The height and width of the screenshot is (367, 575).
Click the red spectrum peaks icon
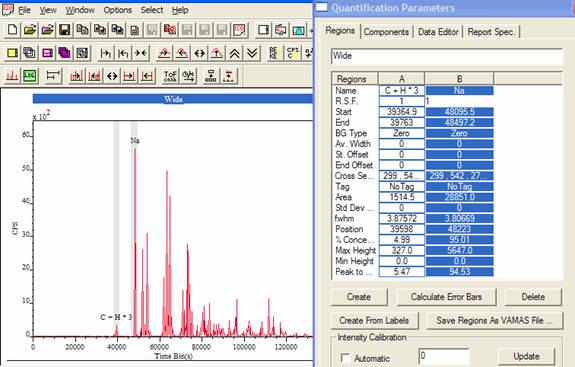[x=12, y=76]
